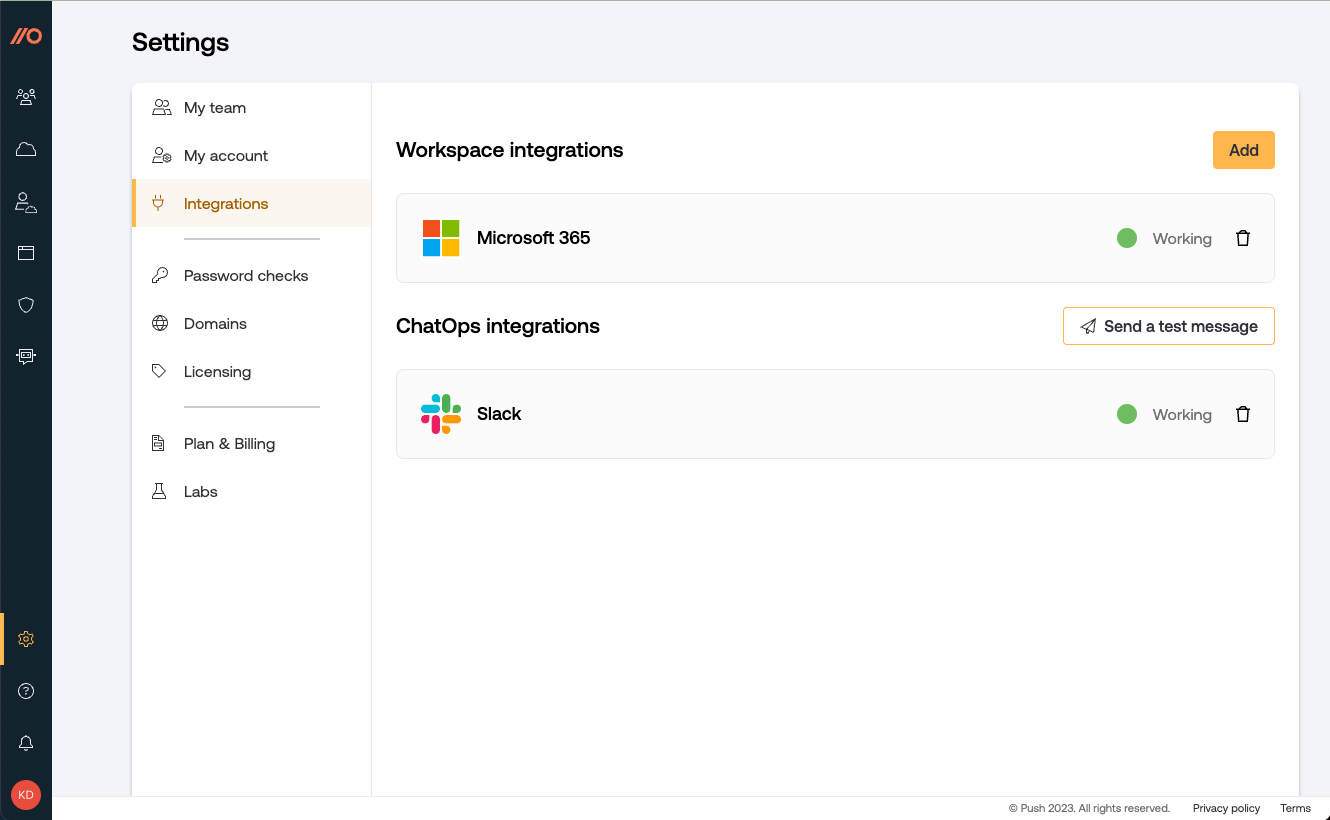This screenshot has height=820, width=1330.
Task: Open the Terms link
Action: [x=1295, y=808]
